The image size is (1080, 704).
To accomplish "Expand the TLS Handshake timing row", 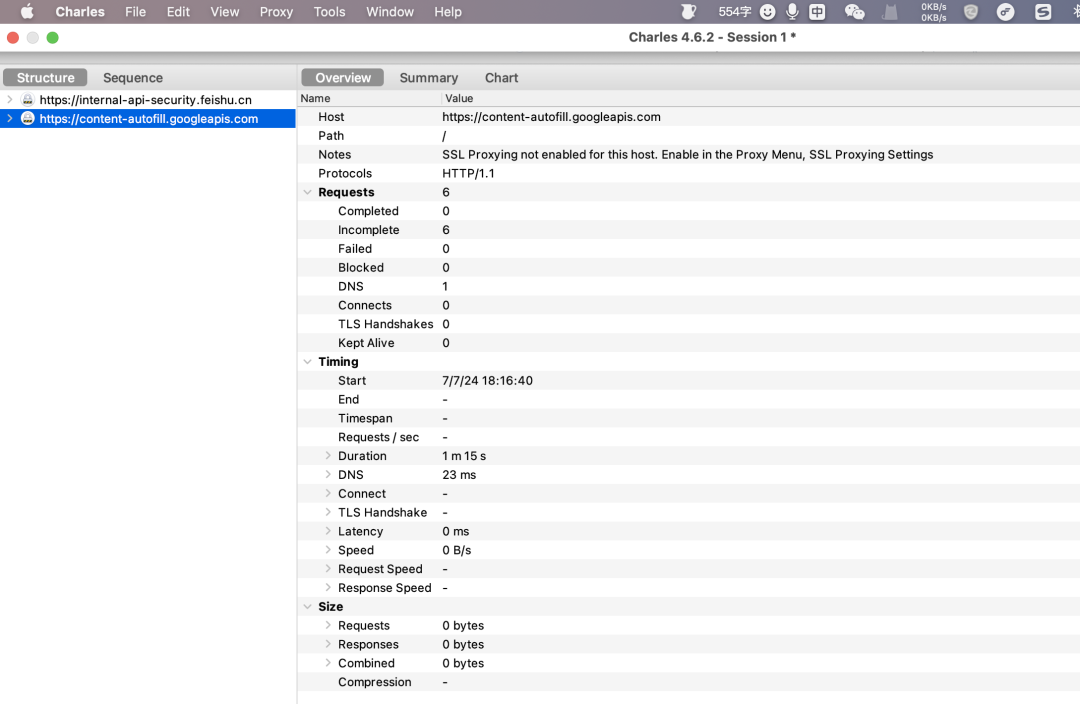I will coord(328,512).
